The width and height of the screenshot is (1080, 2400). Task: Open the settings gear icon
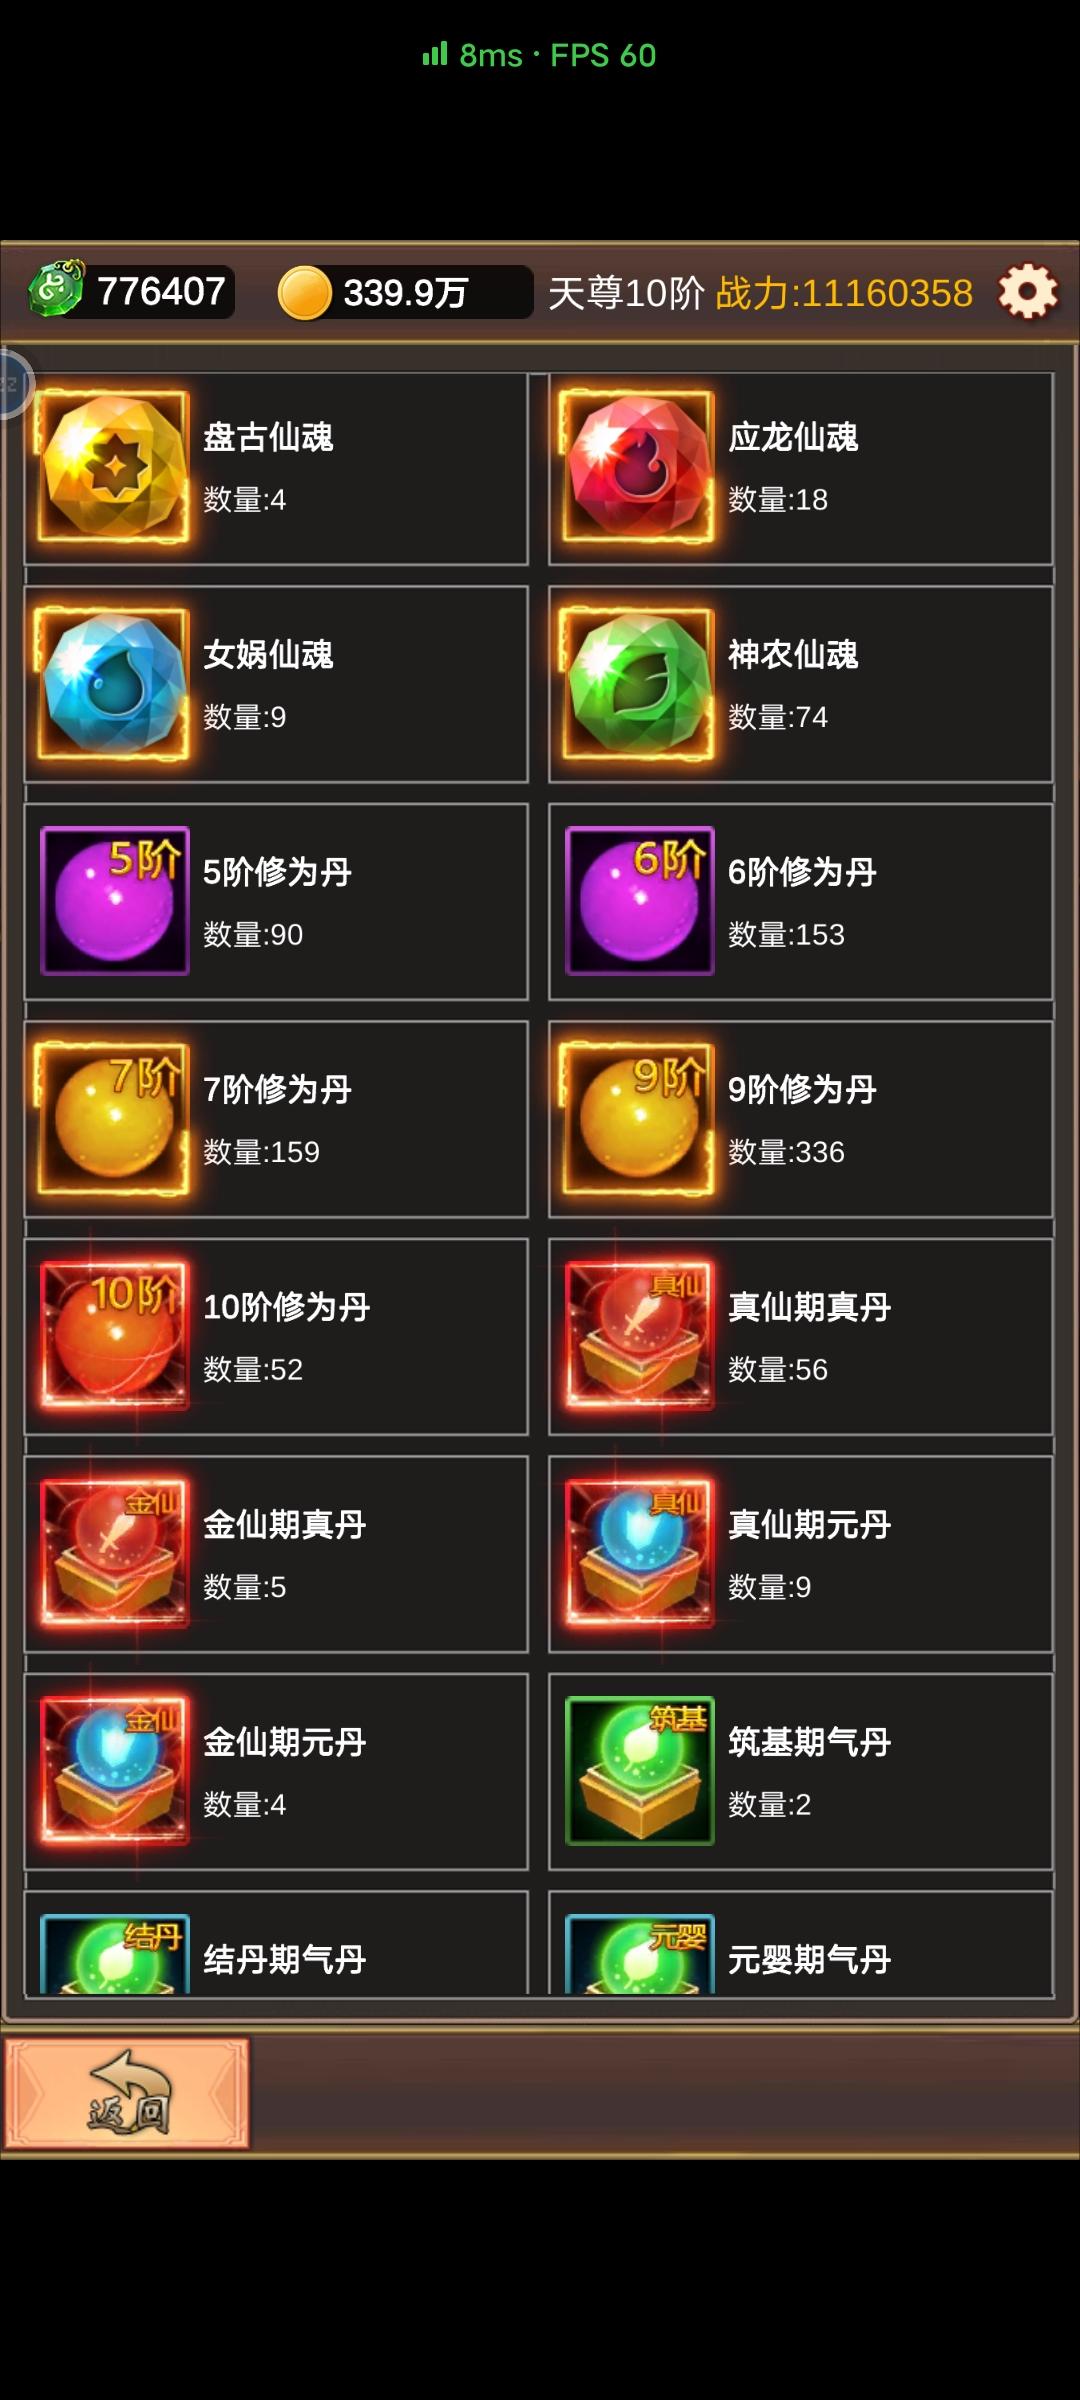point(1028,292)
